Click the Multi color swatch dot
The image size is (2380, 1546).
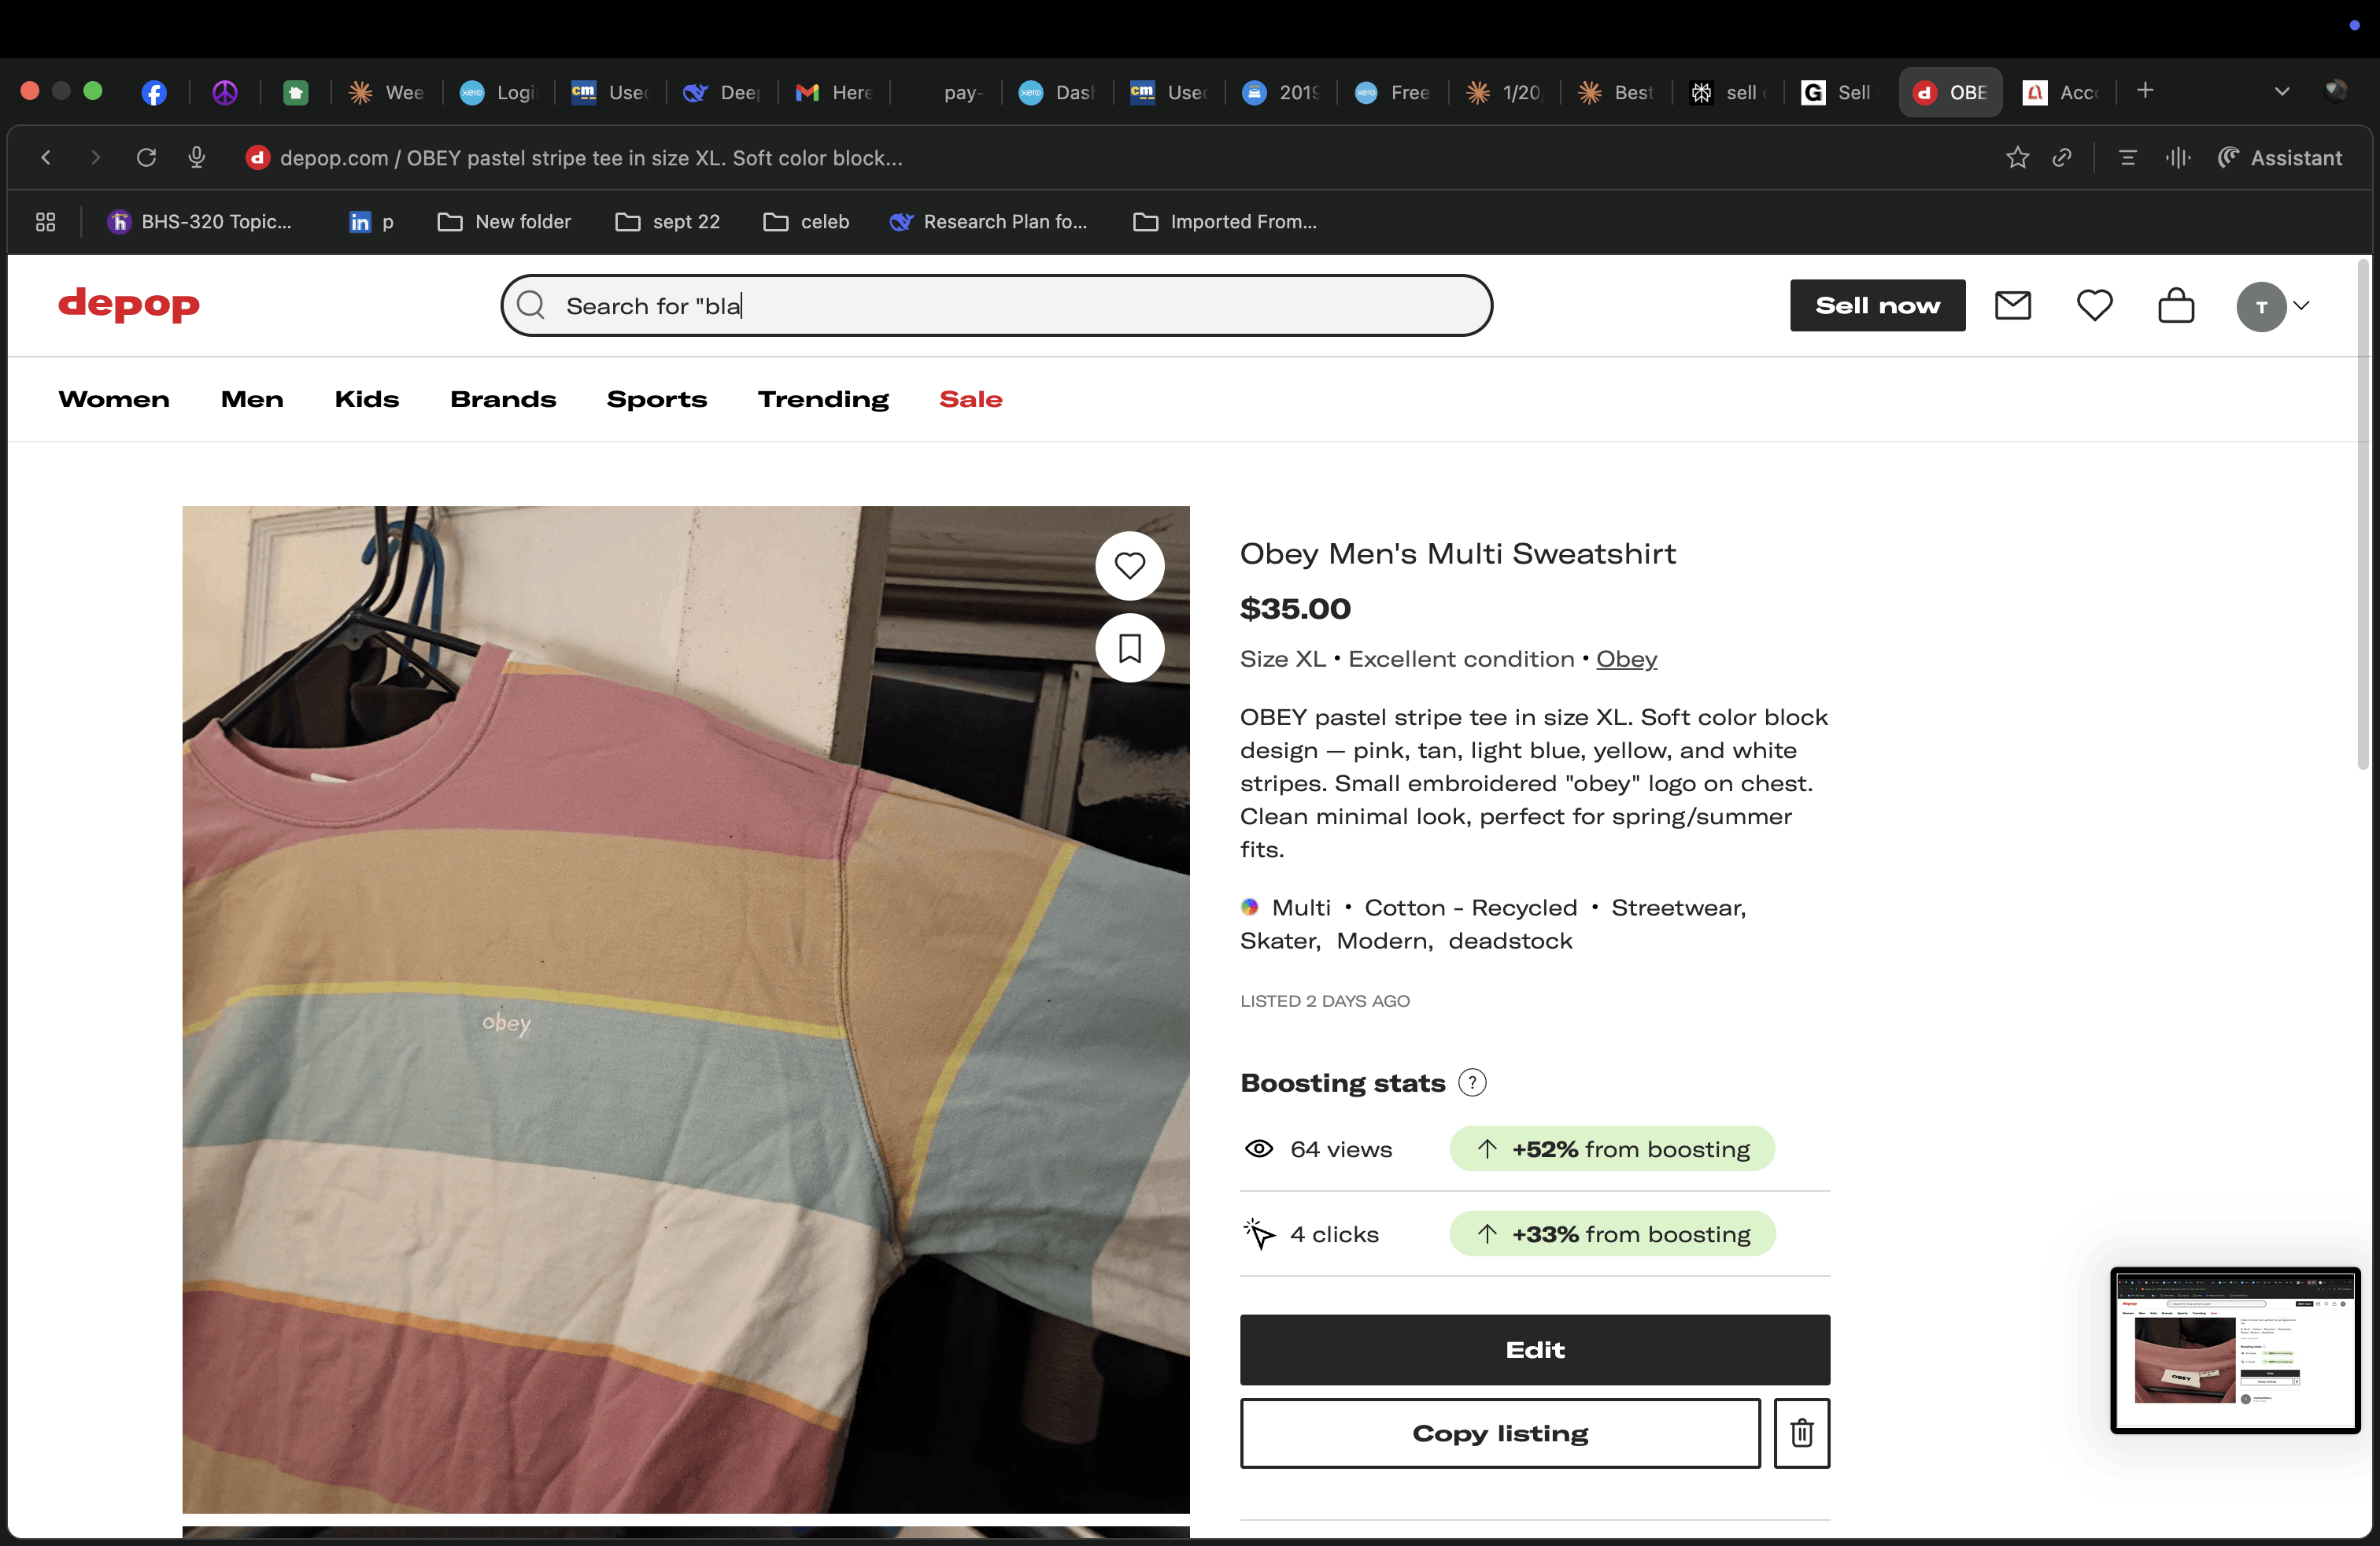[1249, 907]
